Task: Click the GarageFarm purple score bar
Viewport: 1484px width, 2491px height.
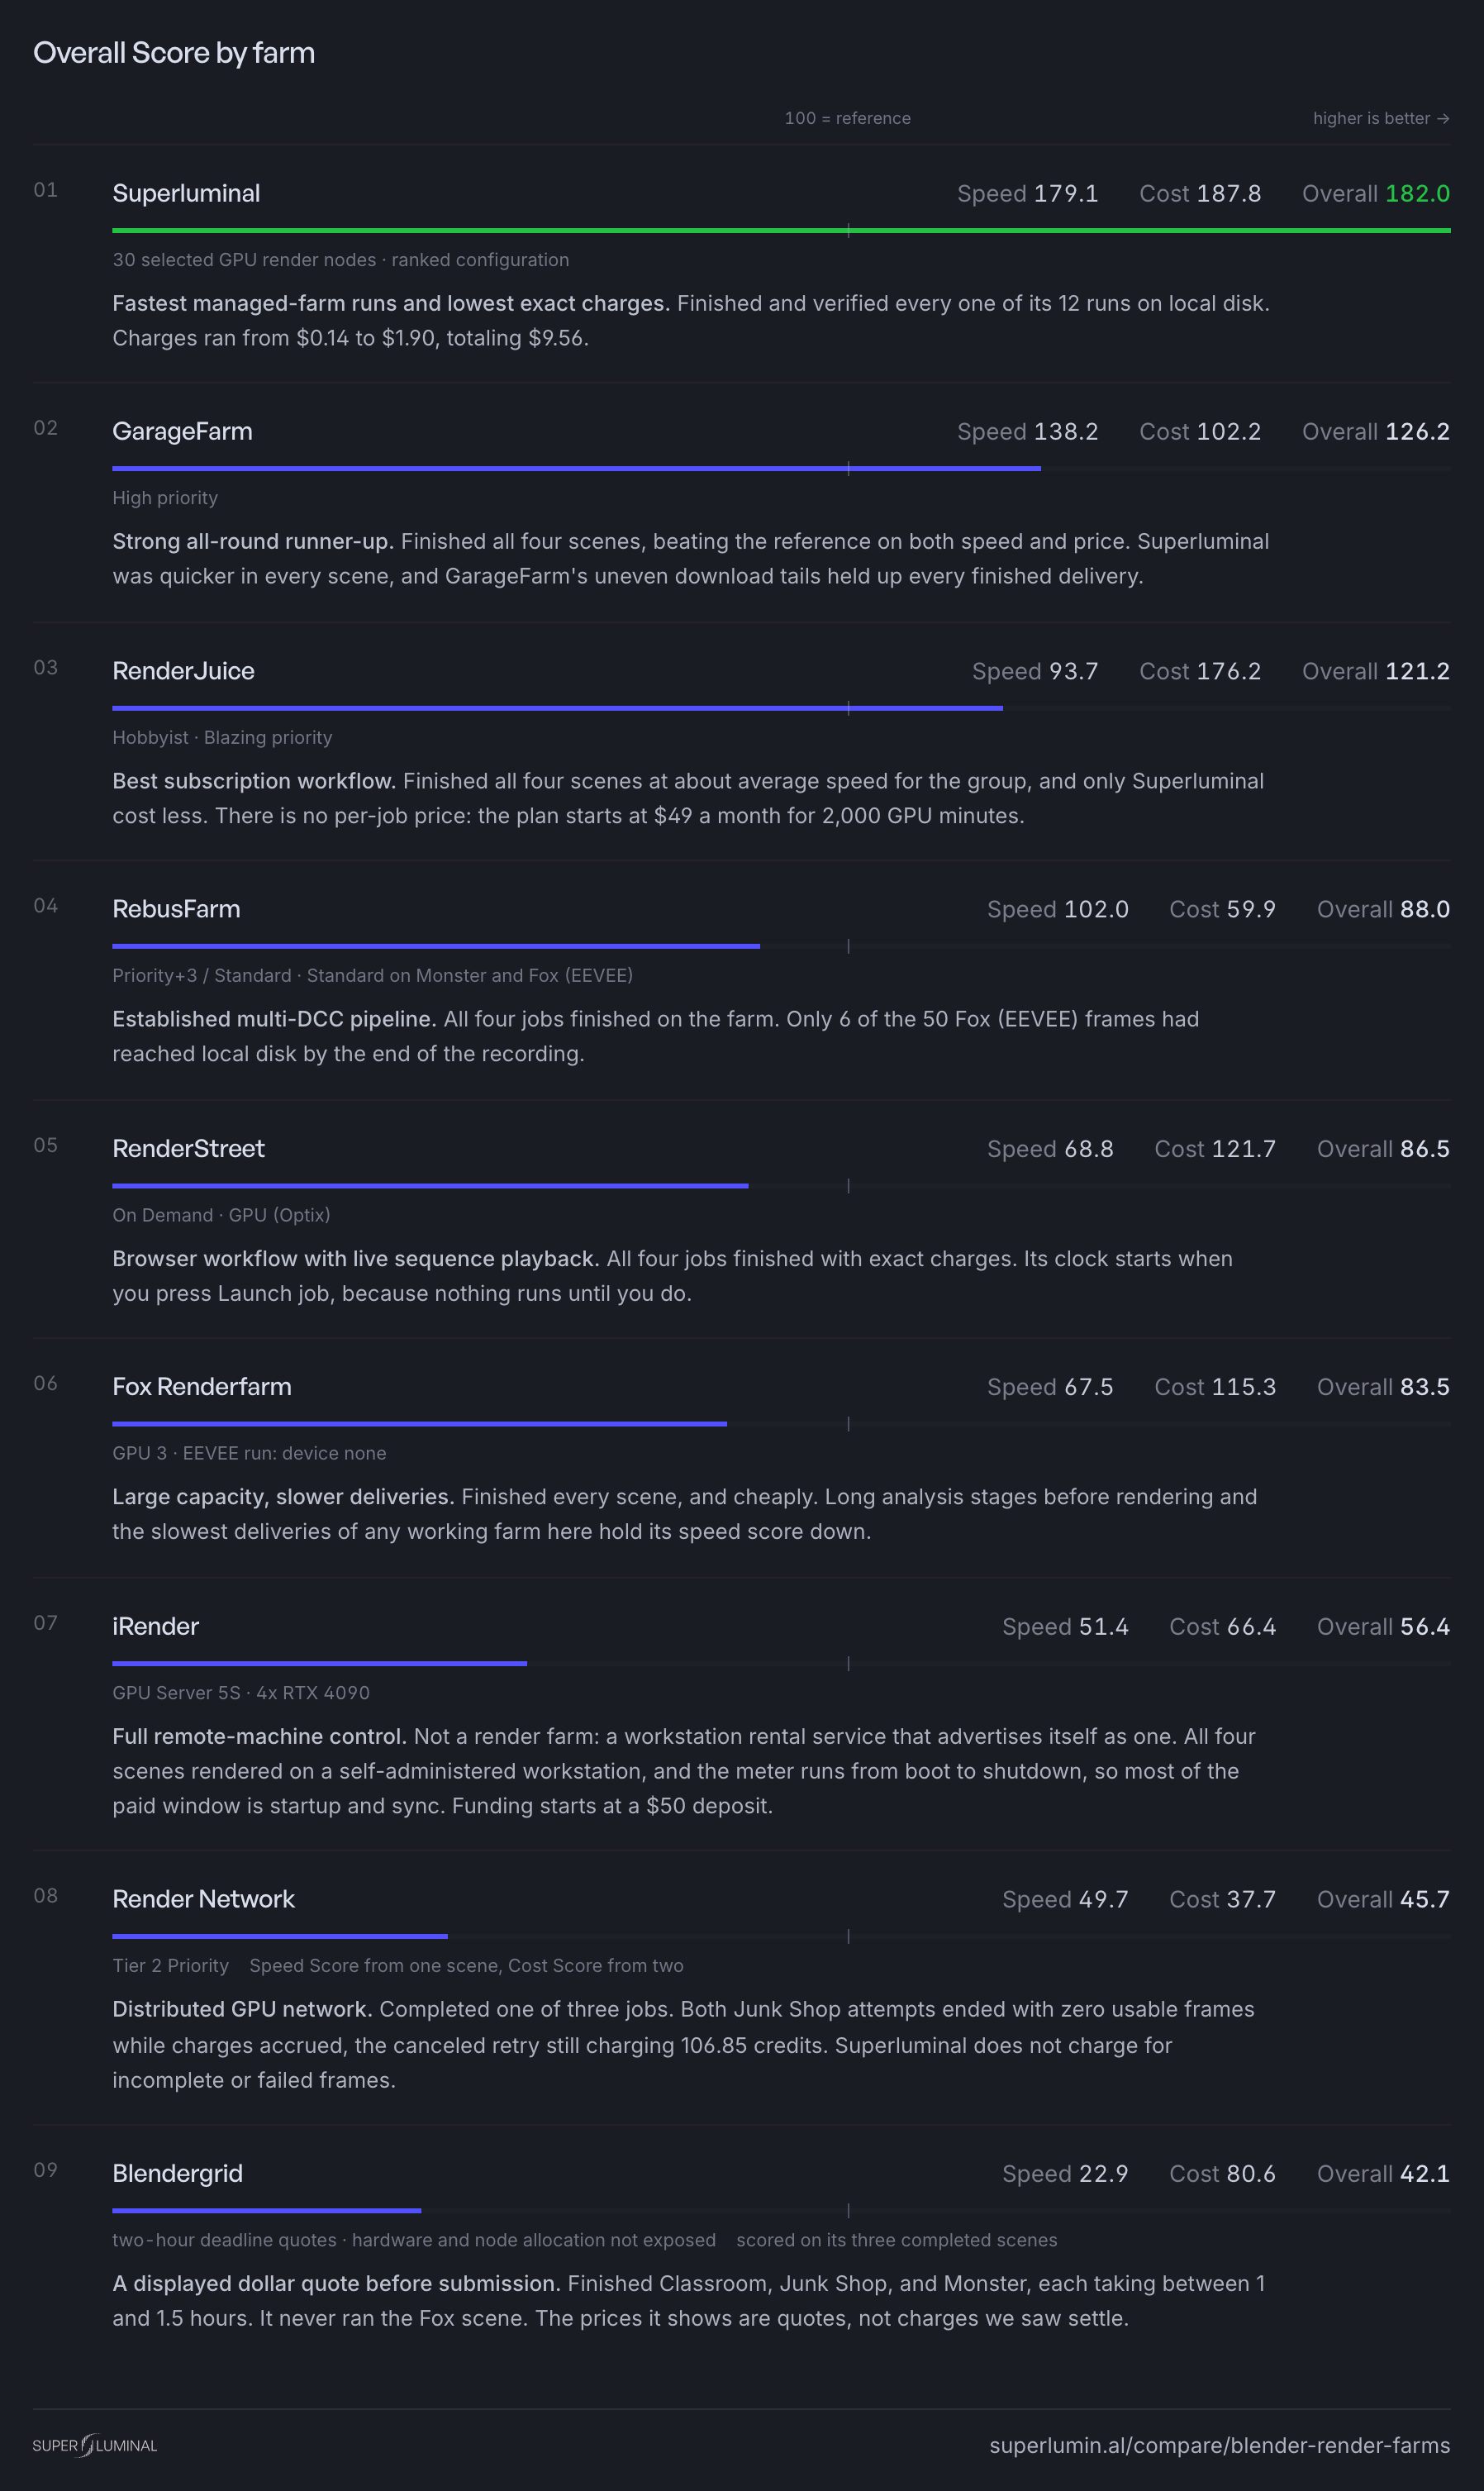Action: click(x=576, y=468)
